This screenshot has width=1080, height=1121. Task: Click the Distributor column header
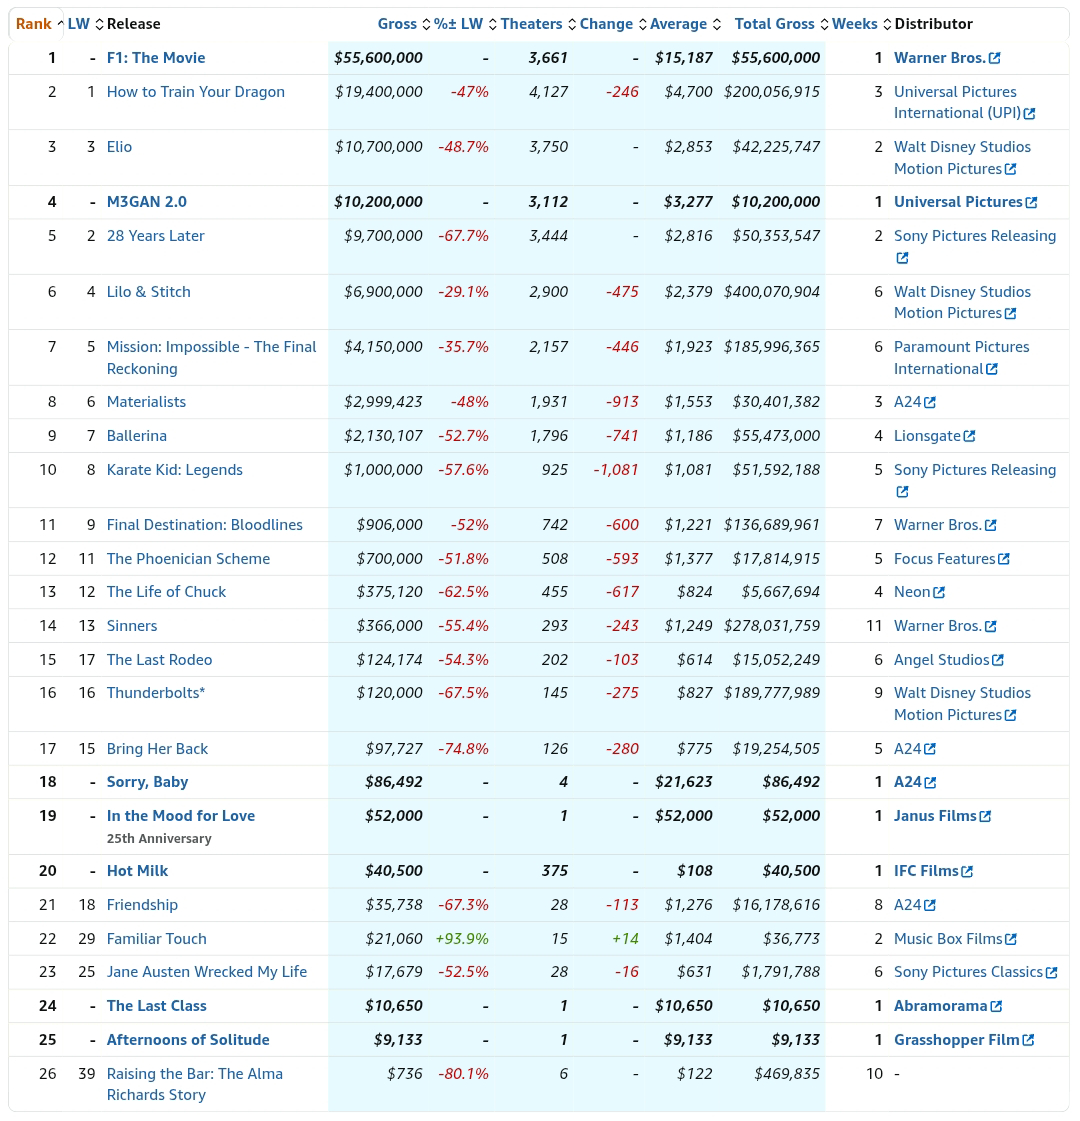(x=933, y=24)
